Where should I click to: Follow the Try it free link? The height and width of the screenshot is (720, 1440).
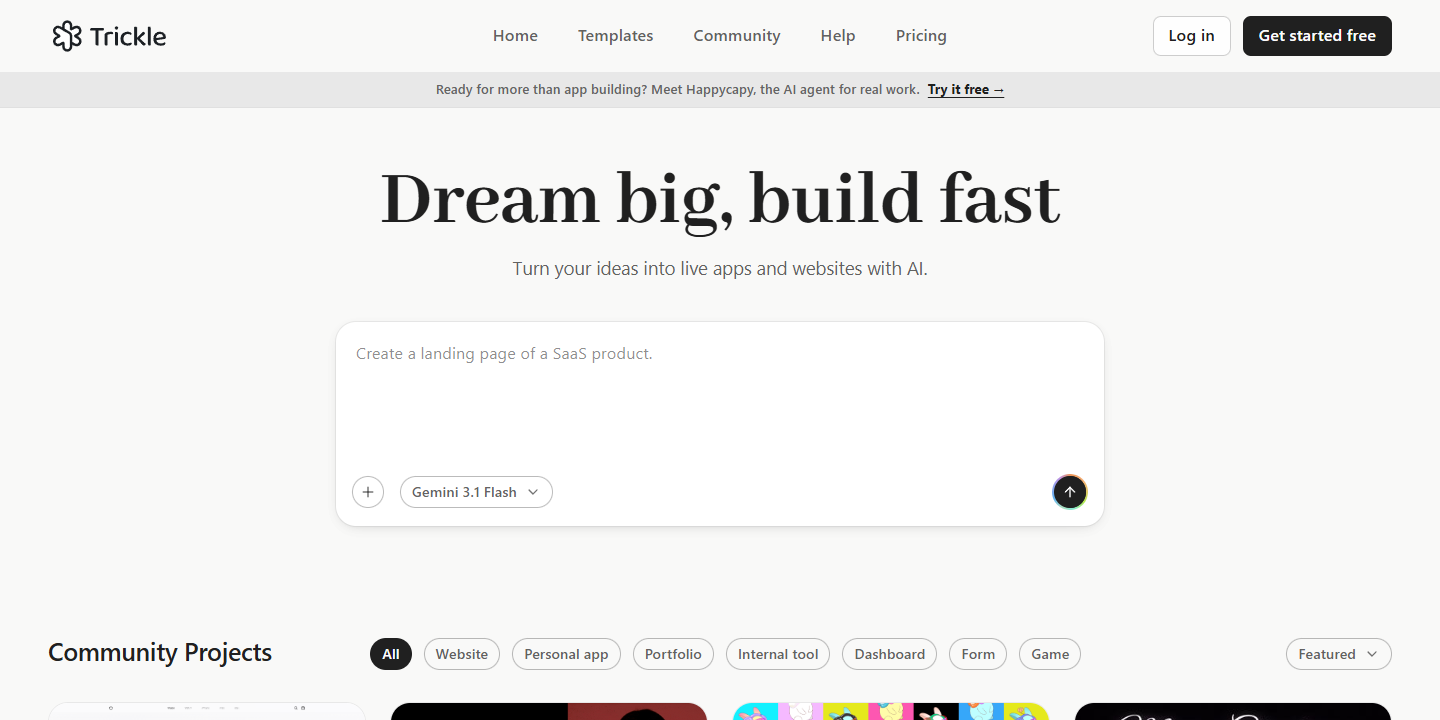click(966, 90)
